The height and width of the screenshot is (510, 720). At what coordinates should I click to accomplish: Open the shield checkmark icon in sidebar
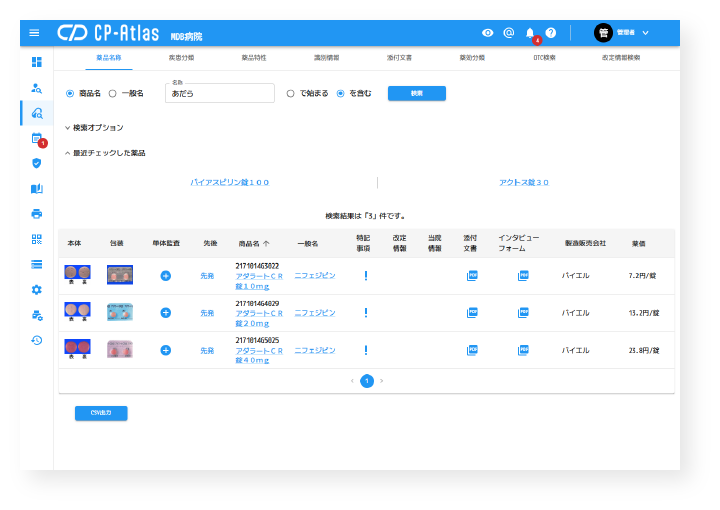click(37, 163)
